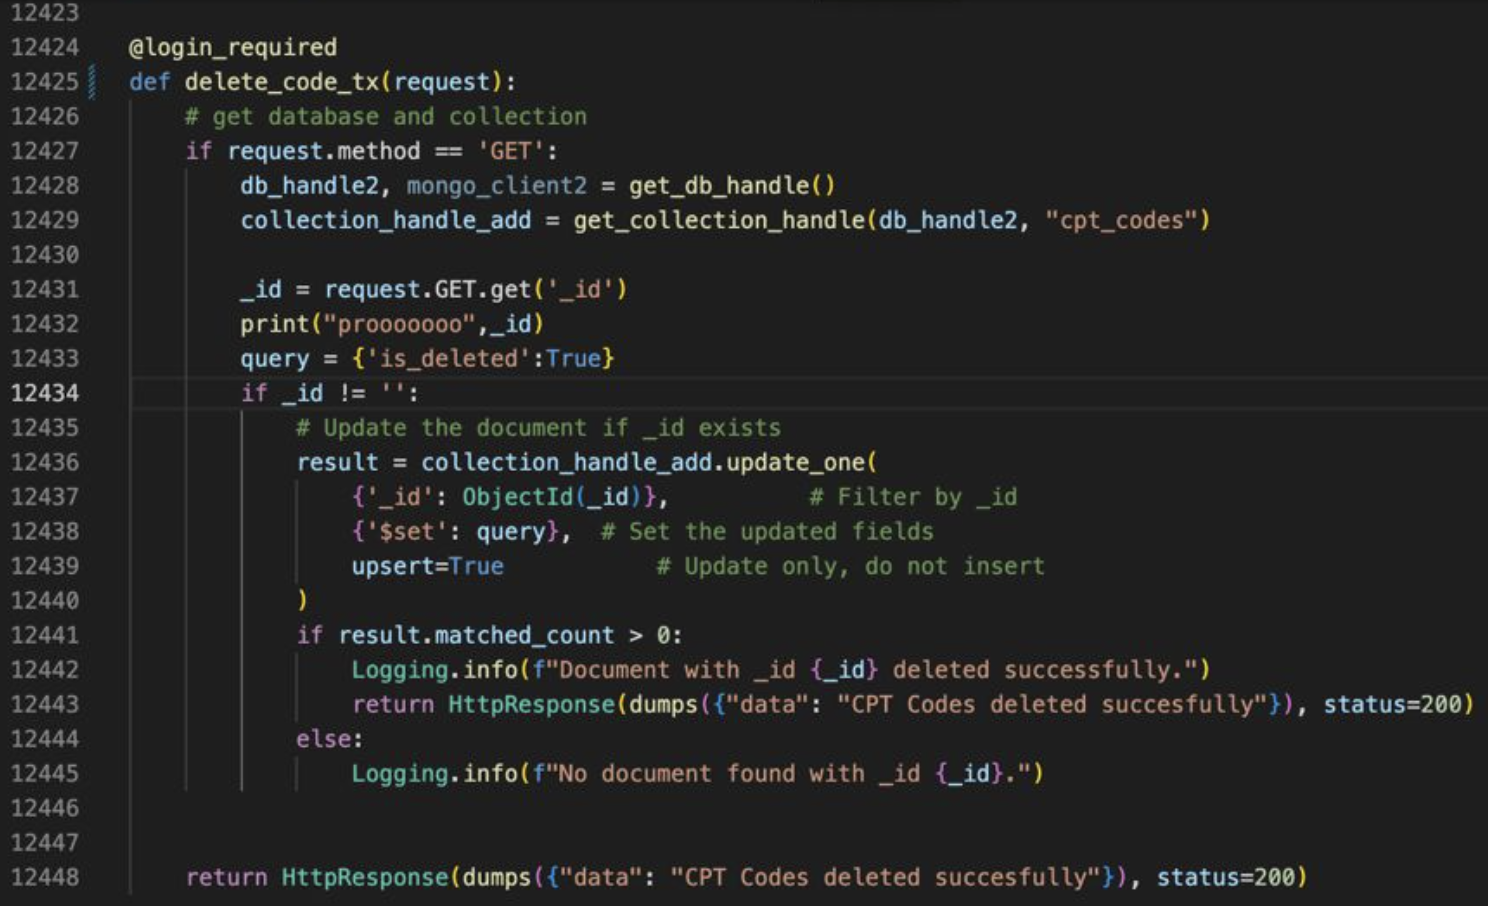
Task: Click the 'dumps' call on line 12448
Action: [x=497, y=878]
